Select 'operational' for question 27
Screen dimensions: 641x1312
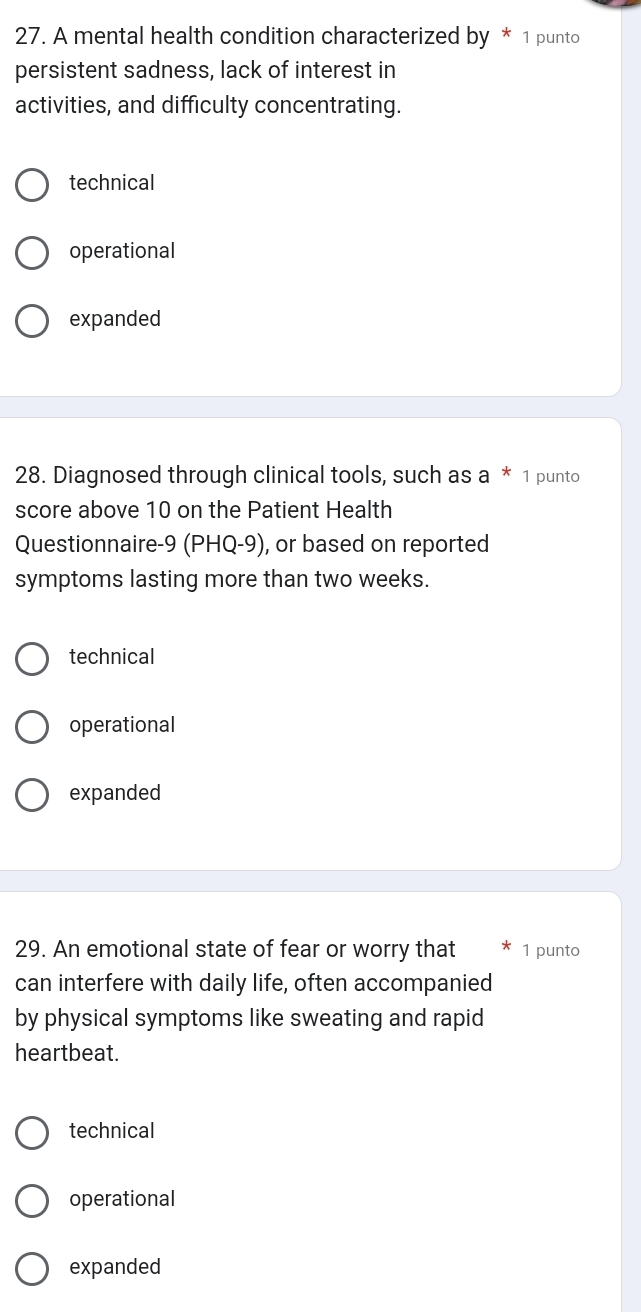click(x=32, y=253)
